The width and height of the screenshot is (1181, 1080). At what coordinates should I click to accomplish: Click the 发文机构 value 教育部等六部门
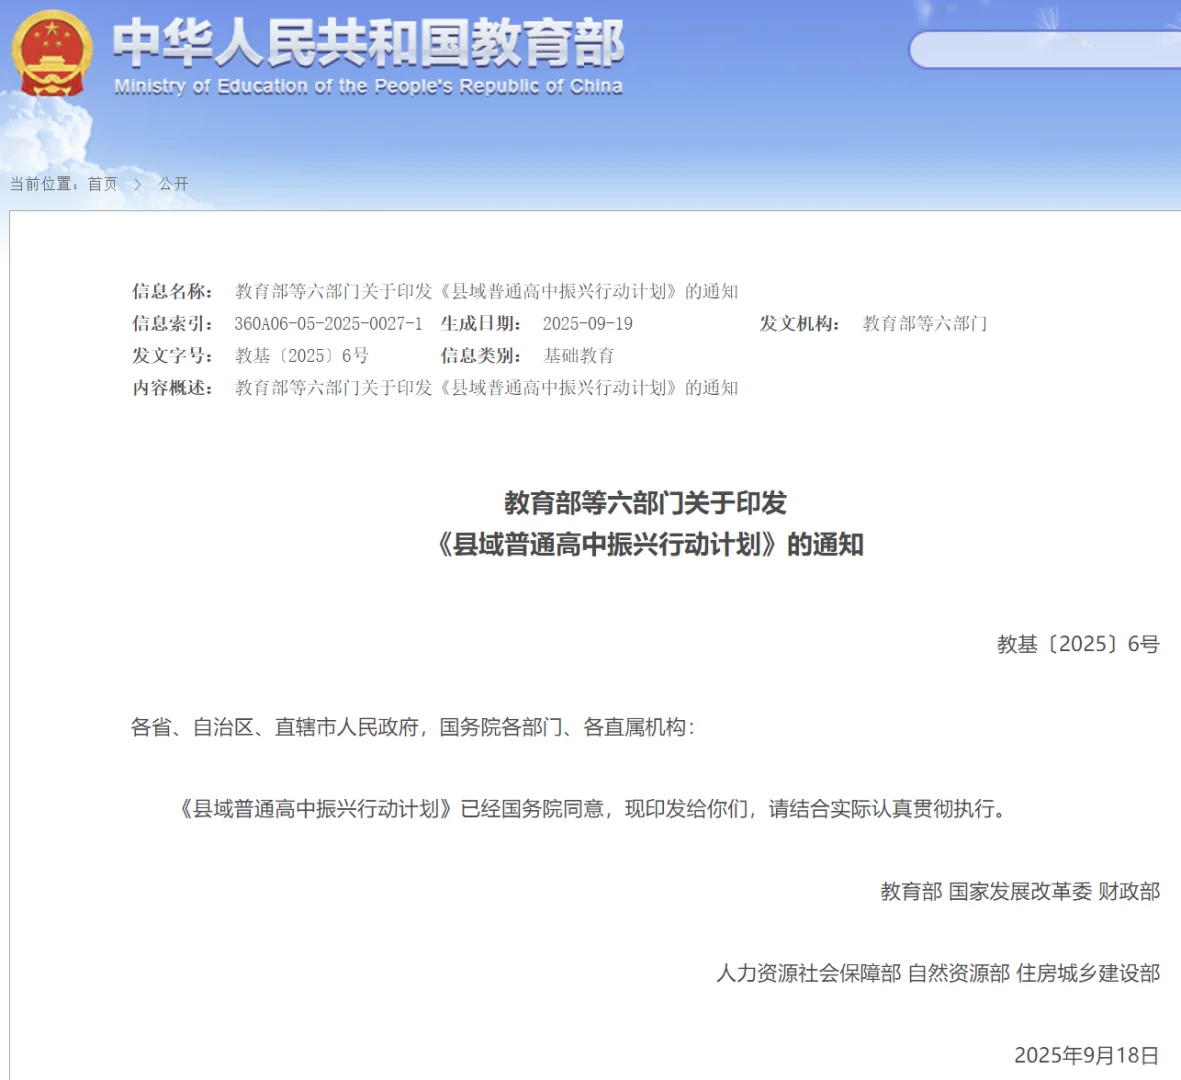click(924, 324)
